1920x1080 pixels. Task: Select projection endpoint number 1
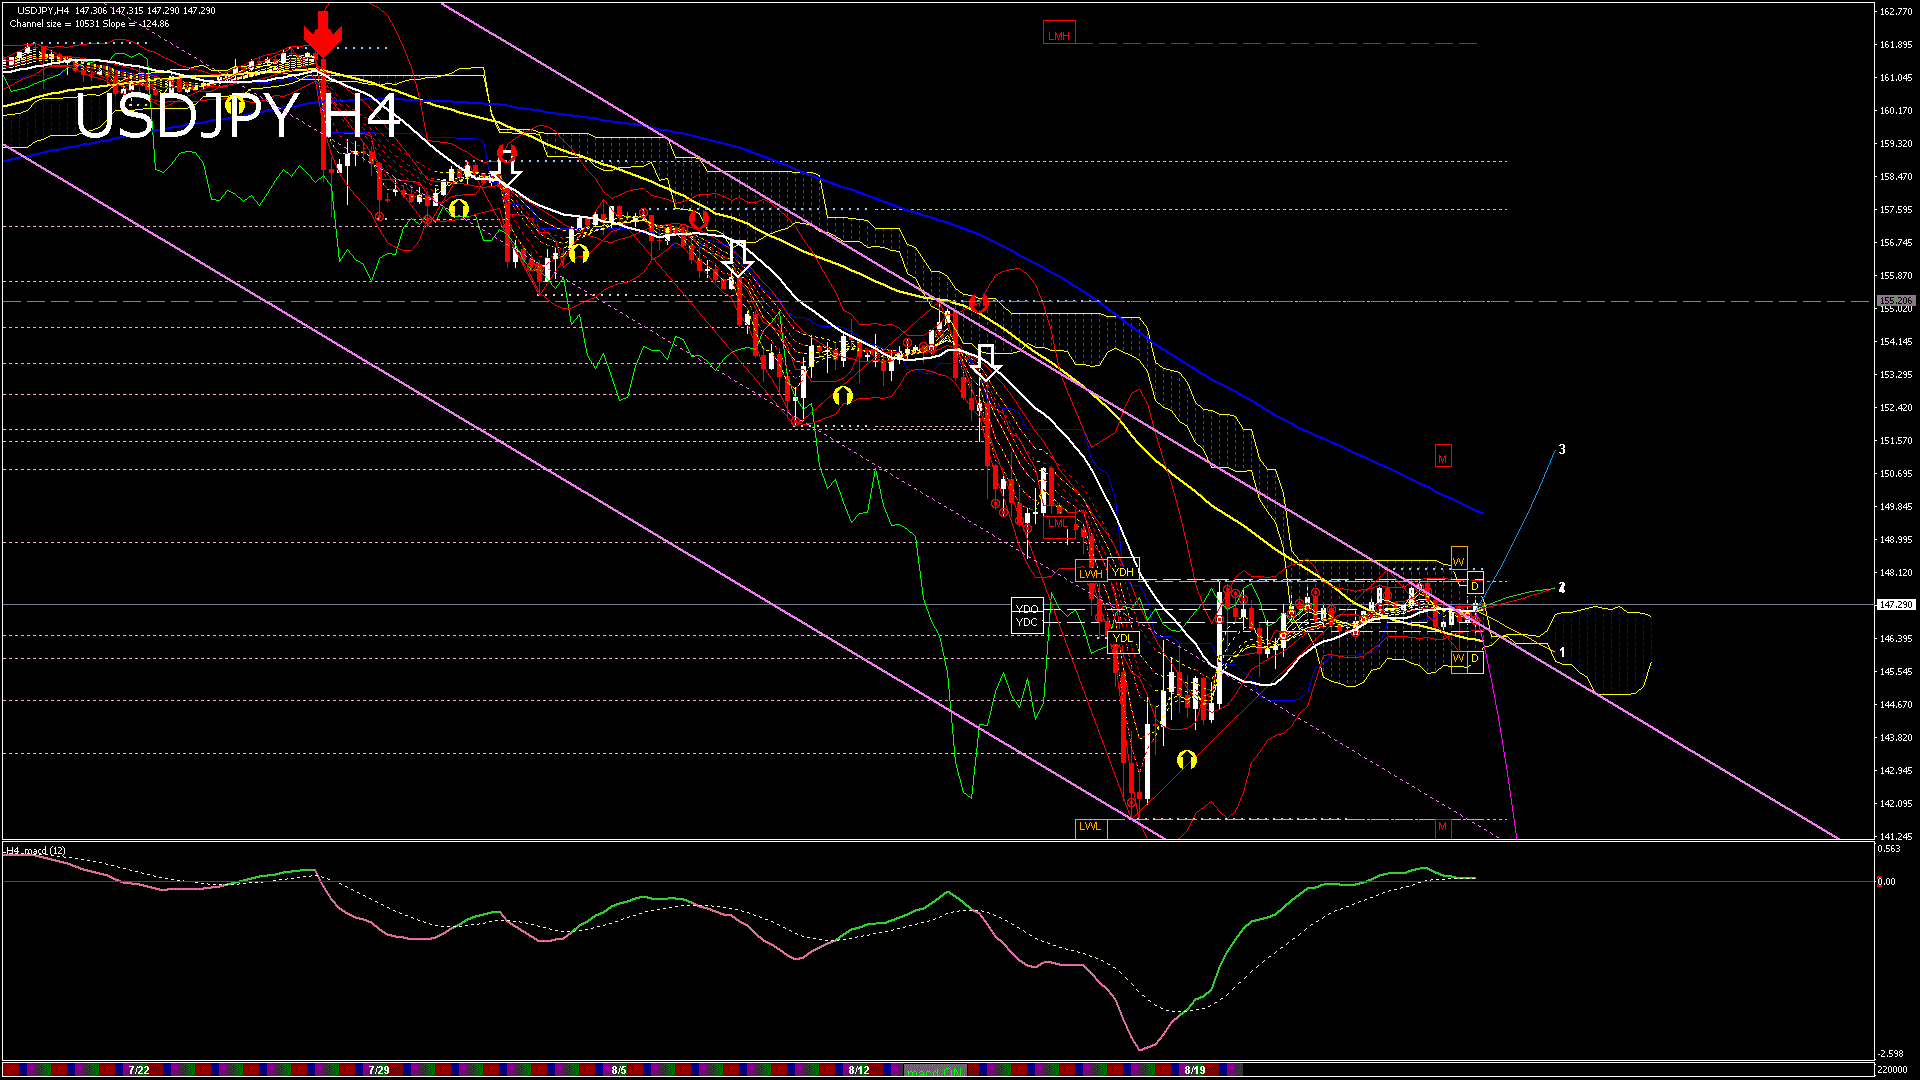(1562, 652)
